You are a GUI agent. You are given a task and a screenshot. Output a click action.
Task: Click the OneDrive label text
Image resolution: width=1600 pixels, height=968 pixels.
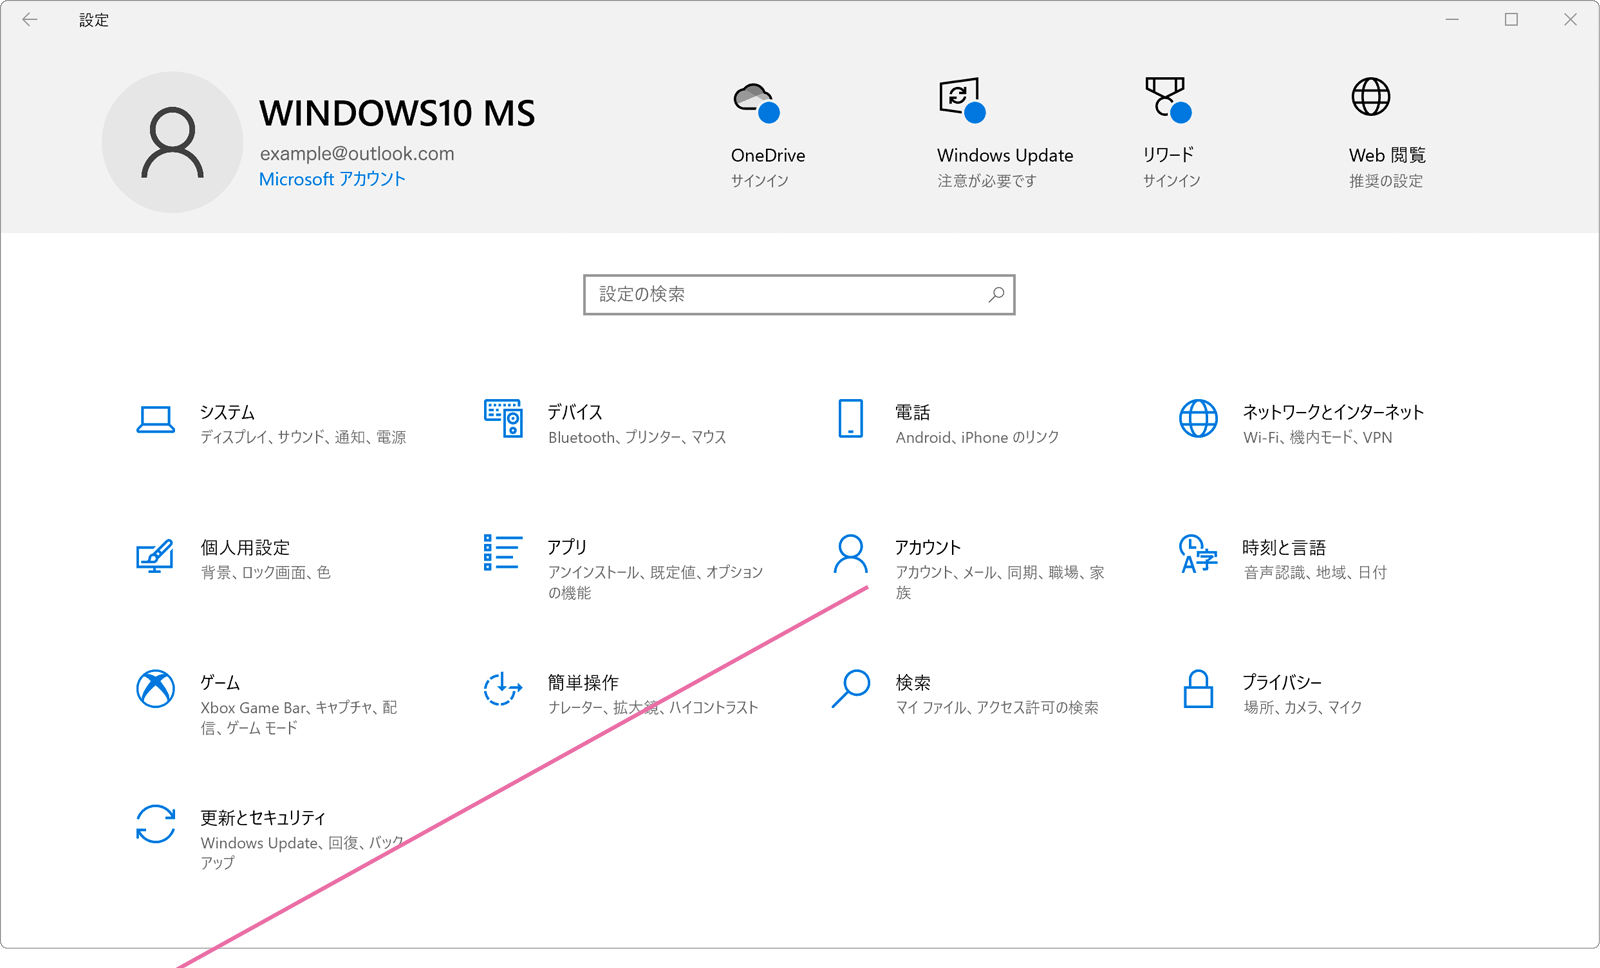[x=768, y=155]
